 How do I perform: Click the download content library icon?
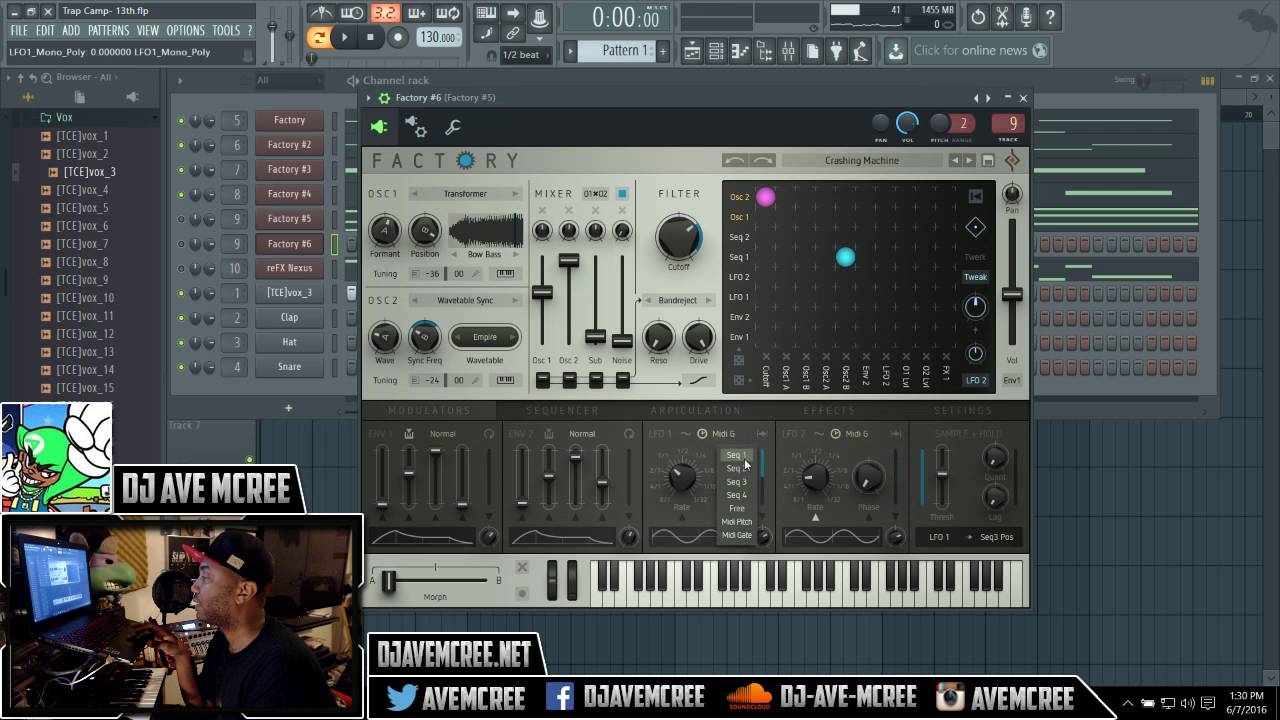click(895, 50)
